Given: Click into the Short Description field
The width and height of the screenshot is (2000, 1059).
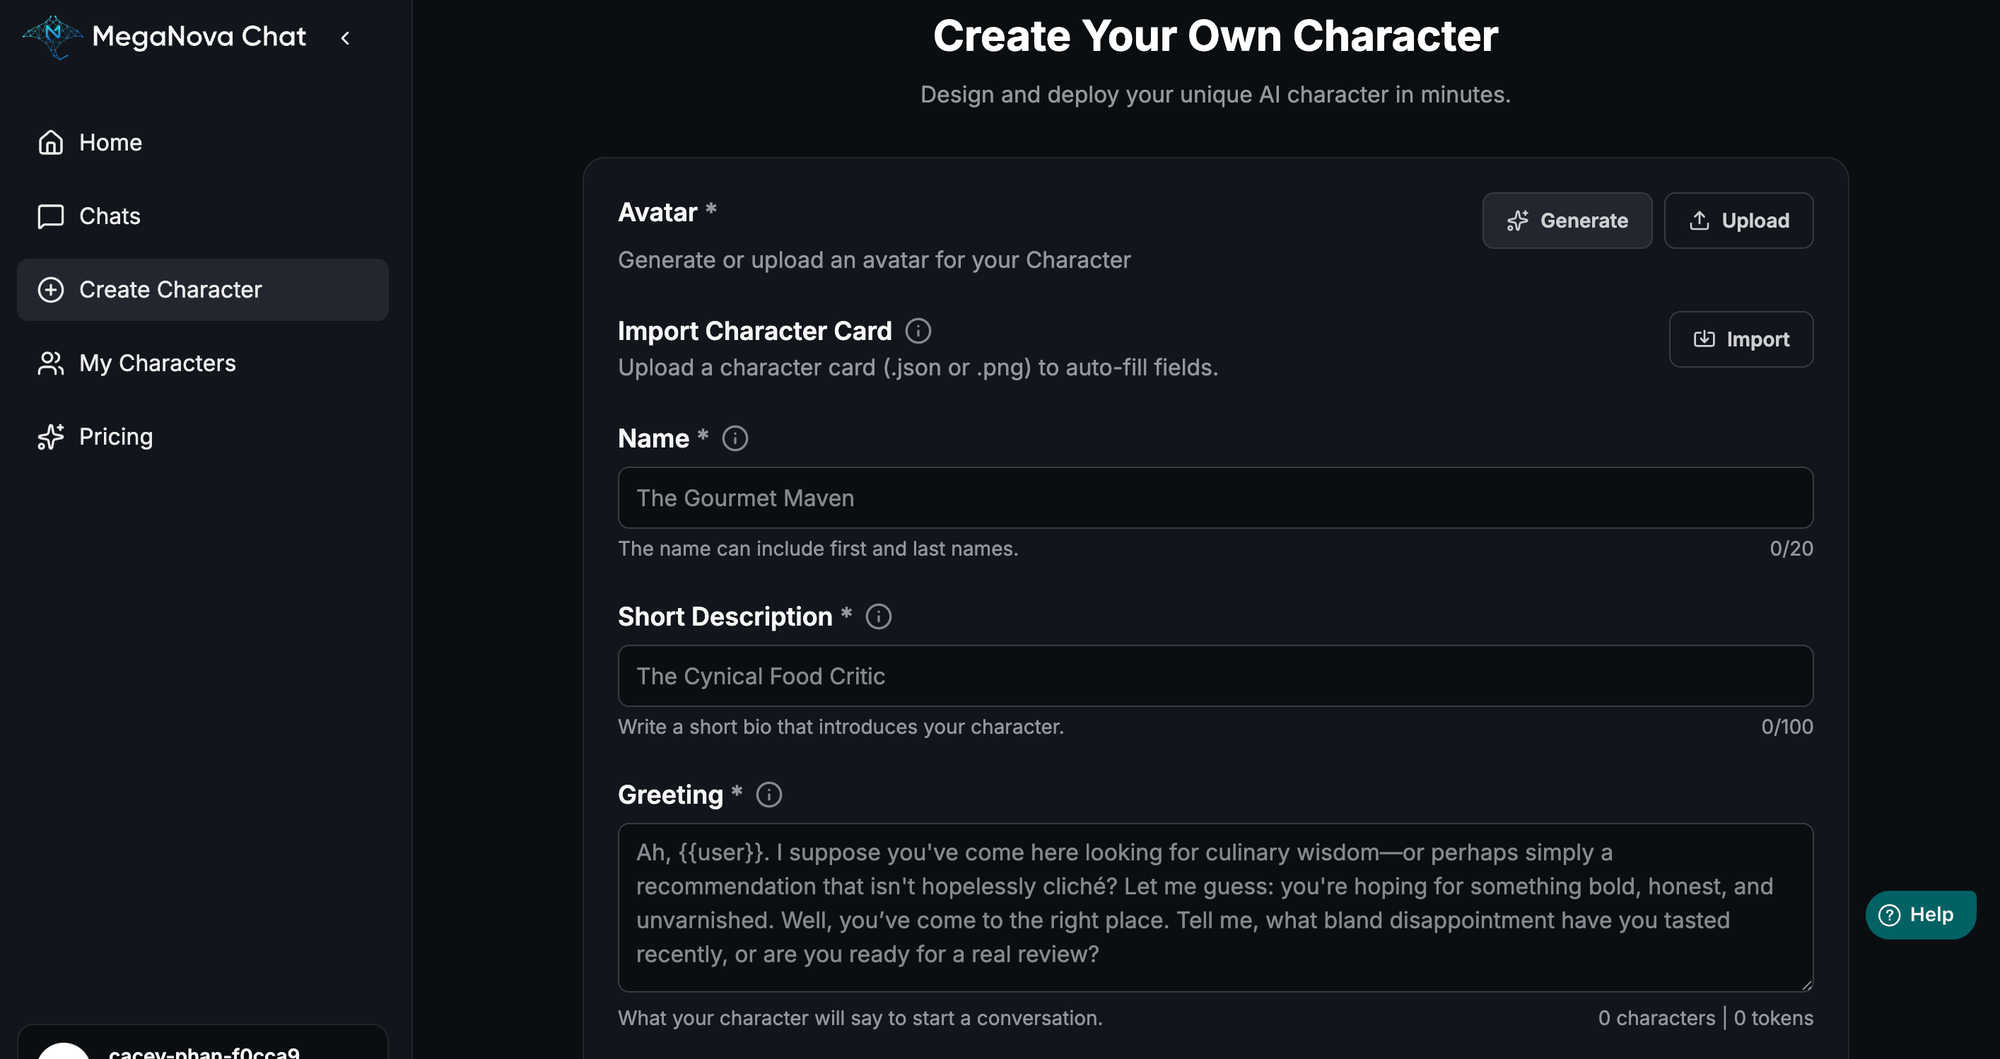Looking at the screenshot, I should (x=1215, y=676).
